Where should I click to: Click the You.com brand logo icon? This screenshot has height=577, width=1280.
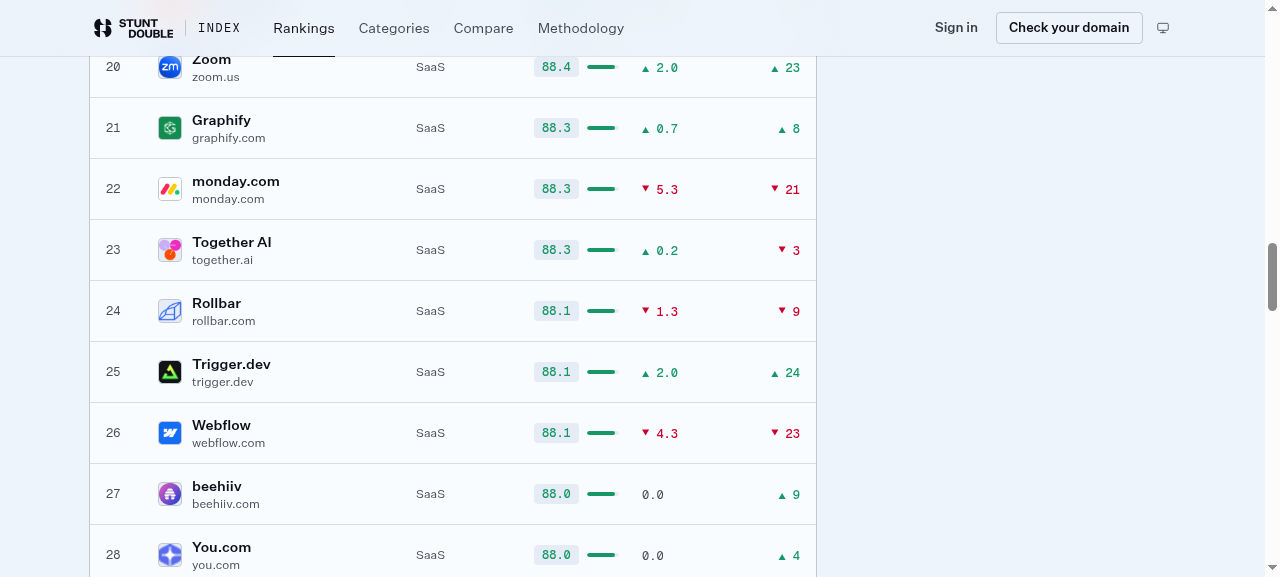pyautogui.click(x=170, y=555)
